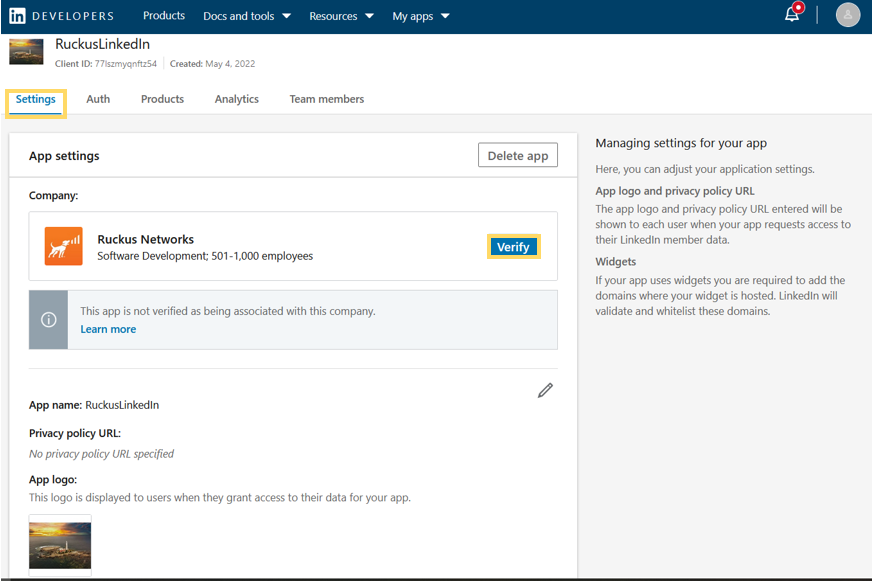Click the 'Managing settings for your app' heading
Screen dimensions: 872x582
[x=681, y=143]
